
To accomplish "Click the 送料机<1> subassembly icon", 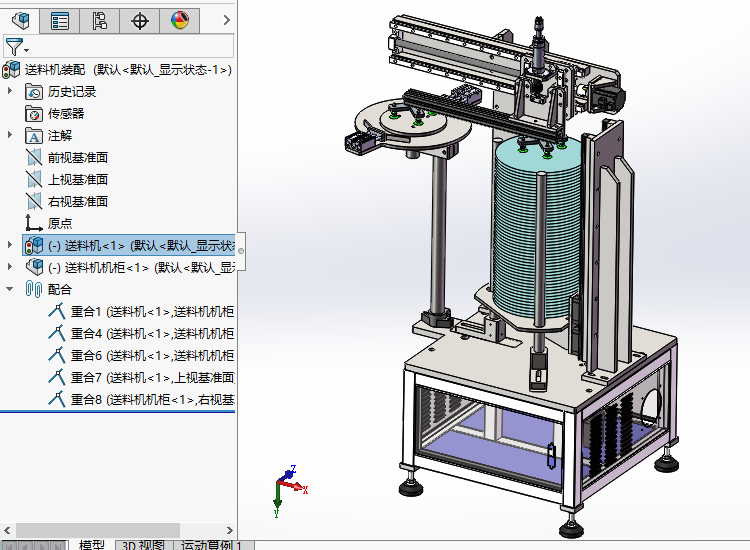I will point(34,245).
